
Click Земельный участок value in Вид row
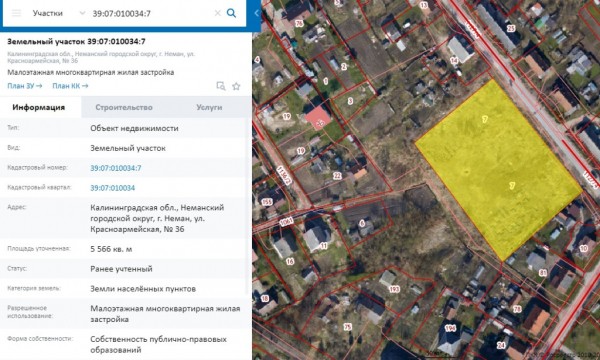point(128,148)
